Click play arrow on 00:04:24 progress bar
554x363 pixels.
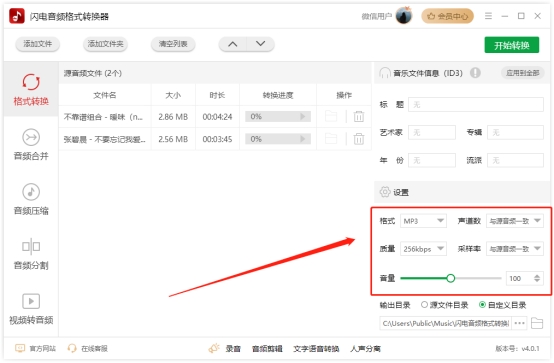coord(303,116)
